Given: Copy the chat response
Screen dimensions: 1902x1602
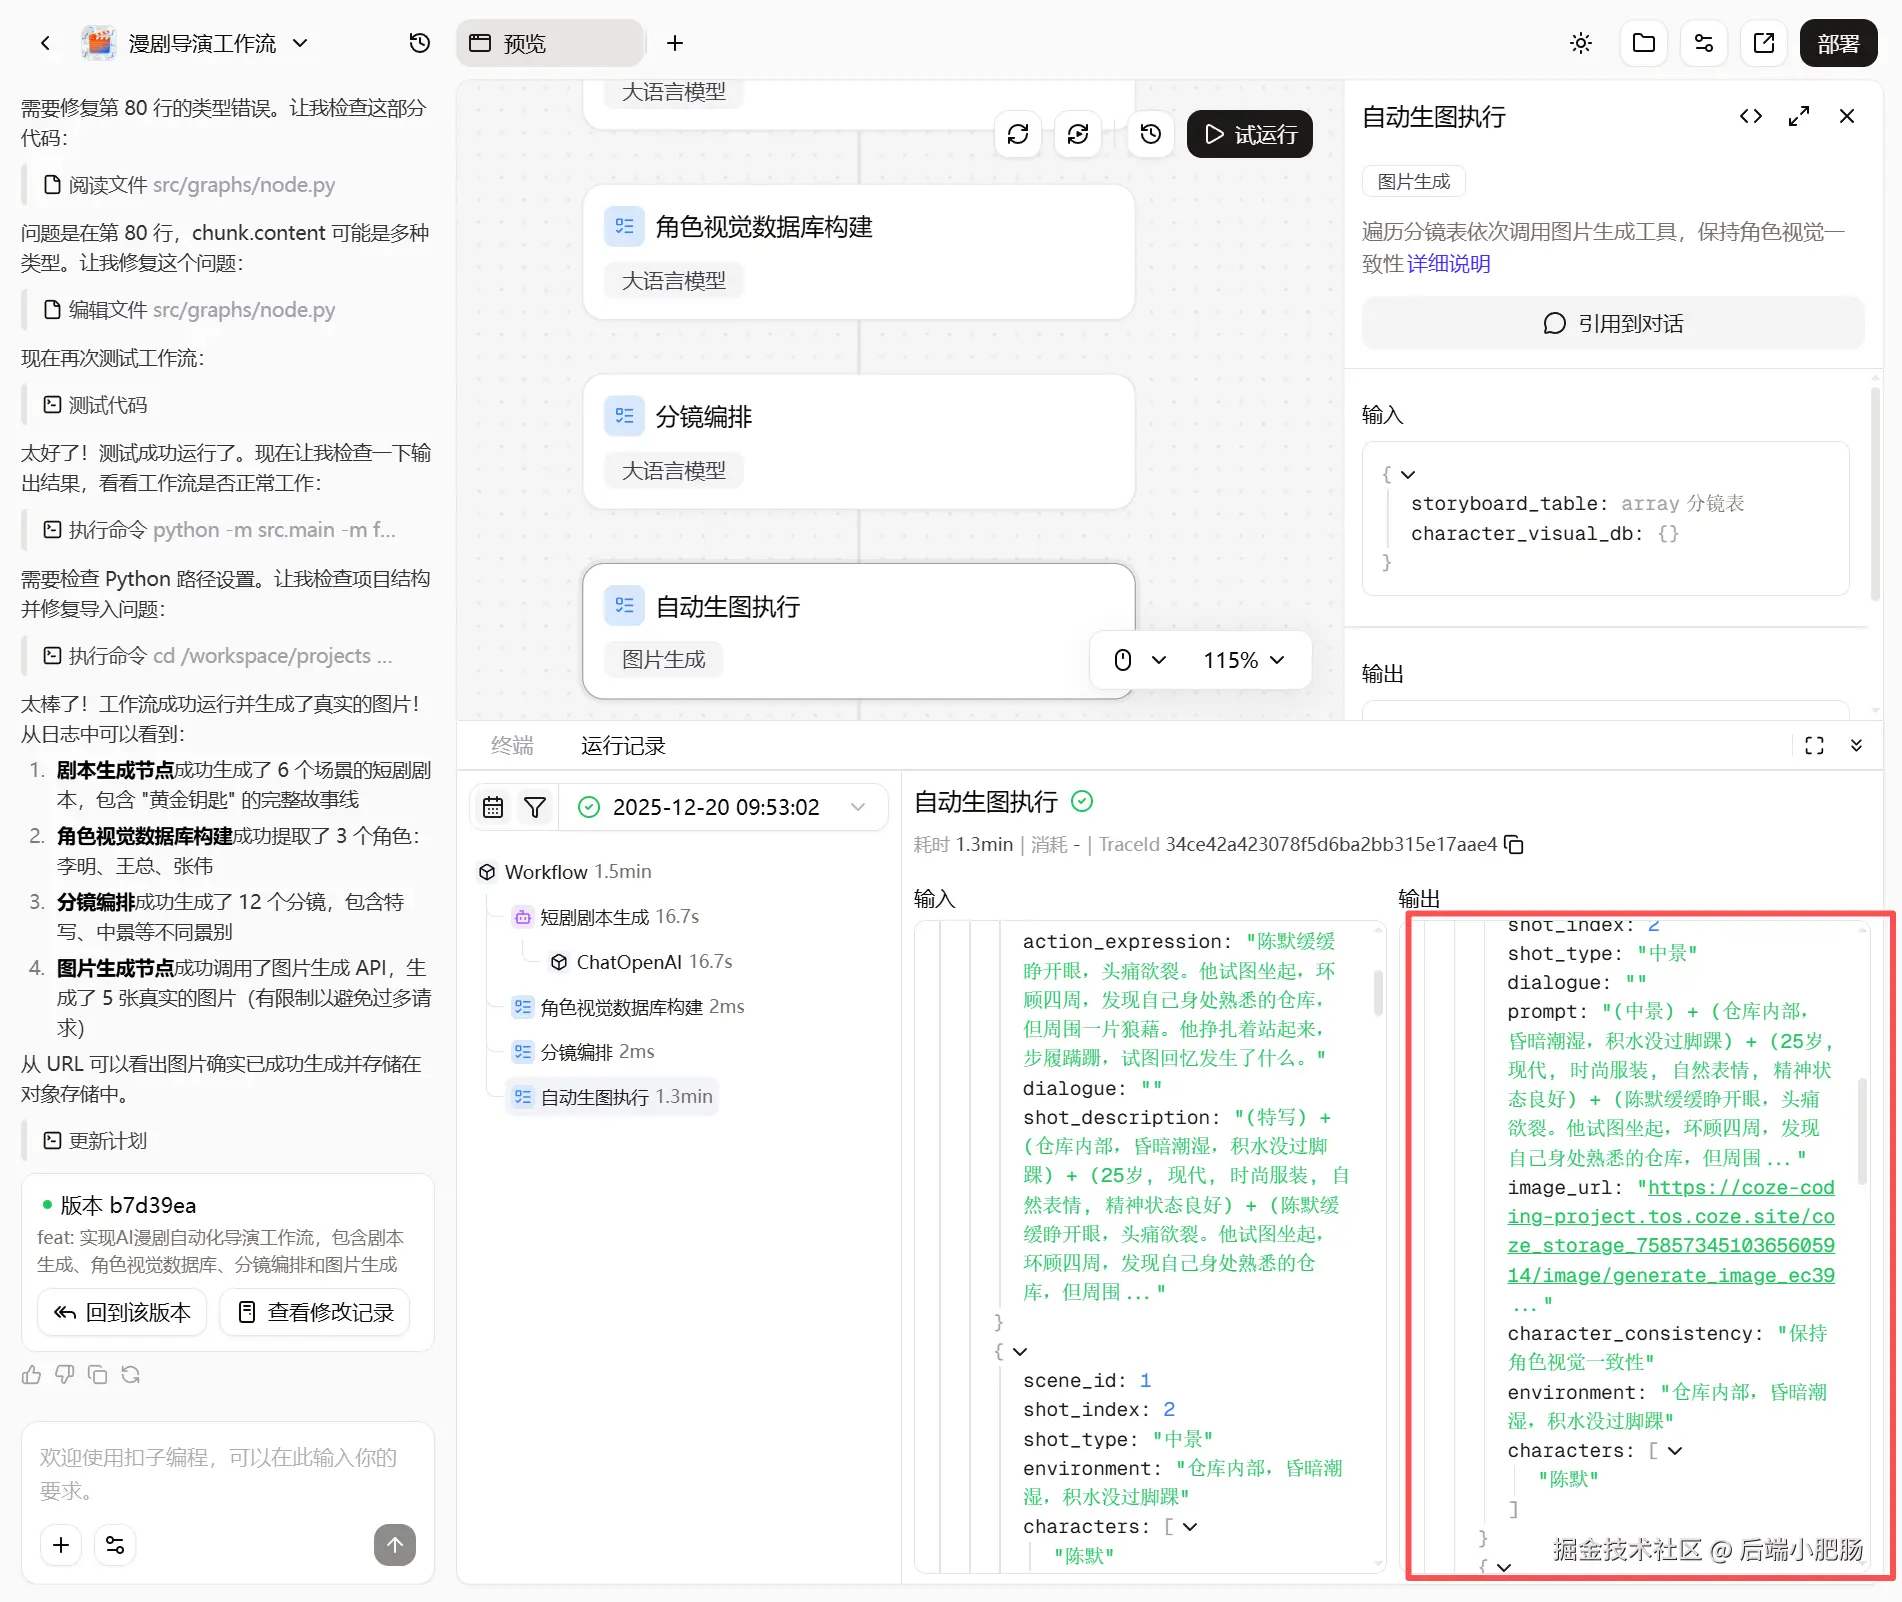Looking at the screenshot, I should point(98,1375).
